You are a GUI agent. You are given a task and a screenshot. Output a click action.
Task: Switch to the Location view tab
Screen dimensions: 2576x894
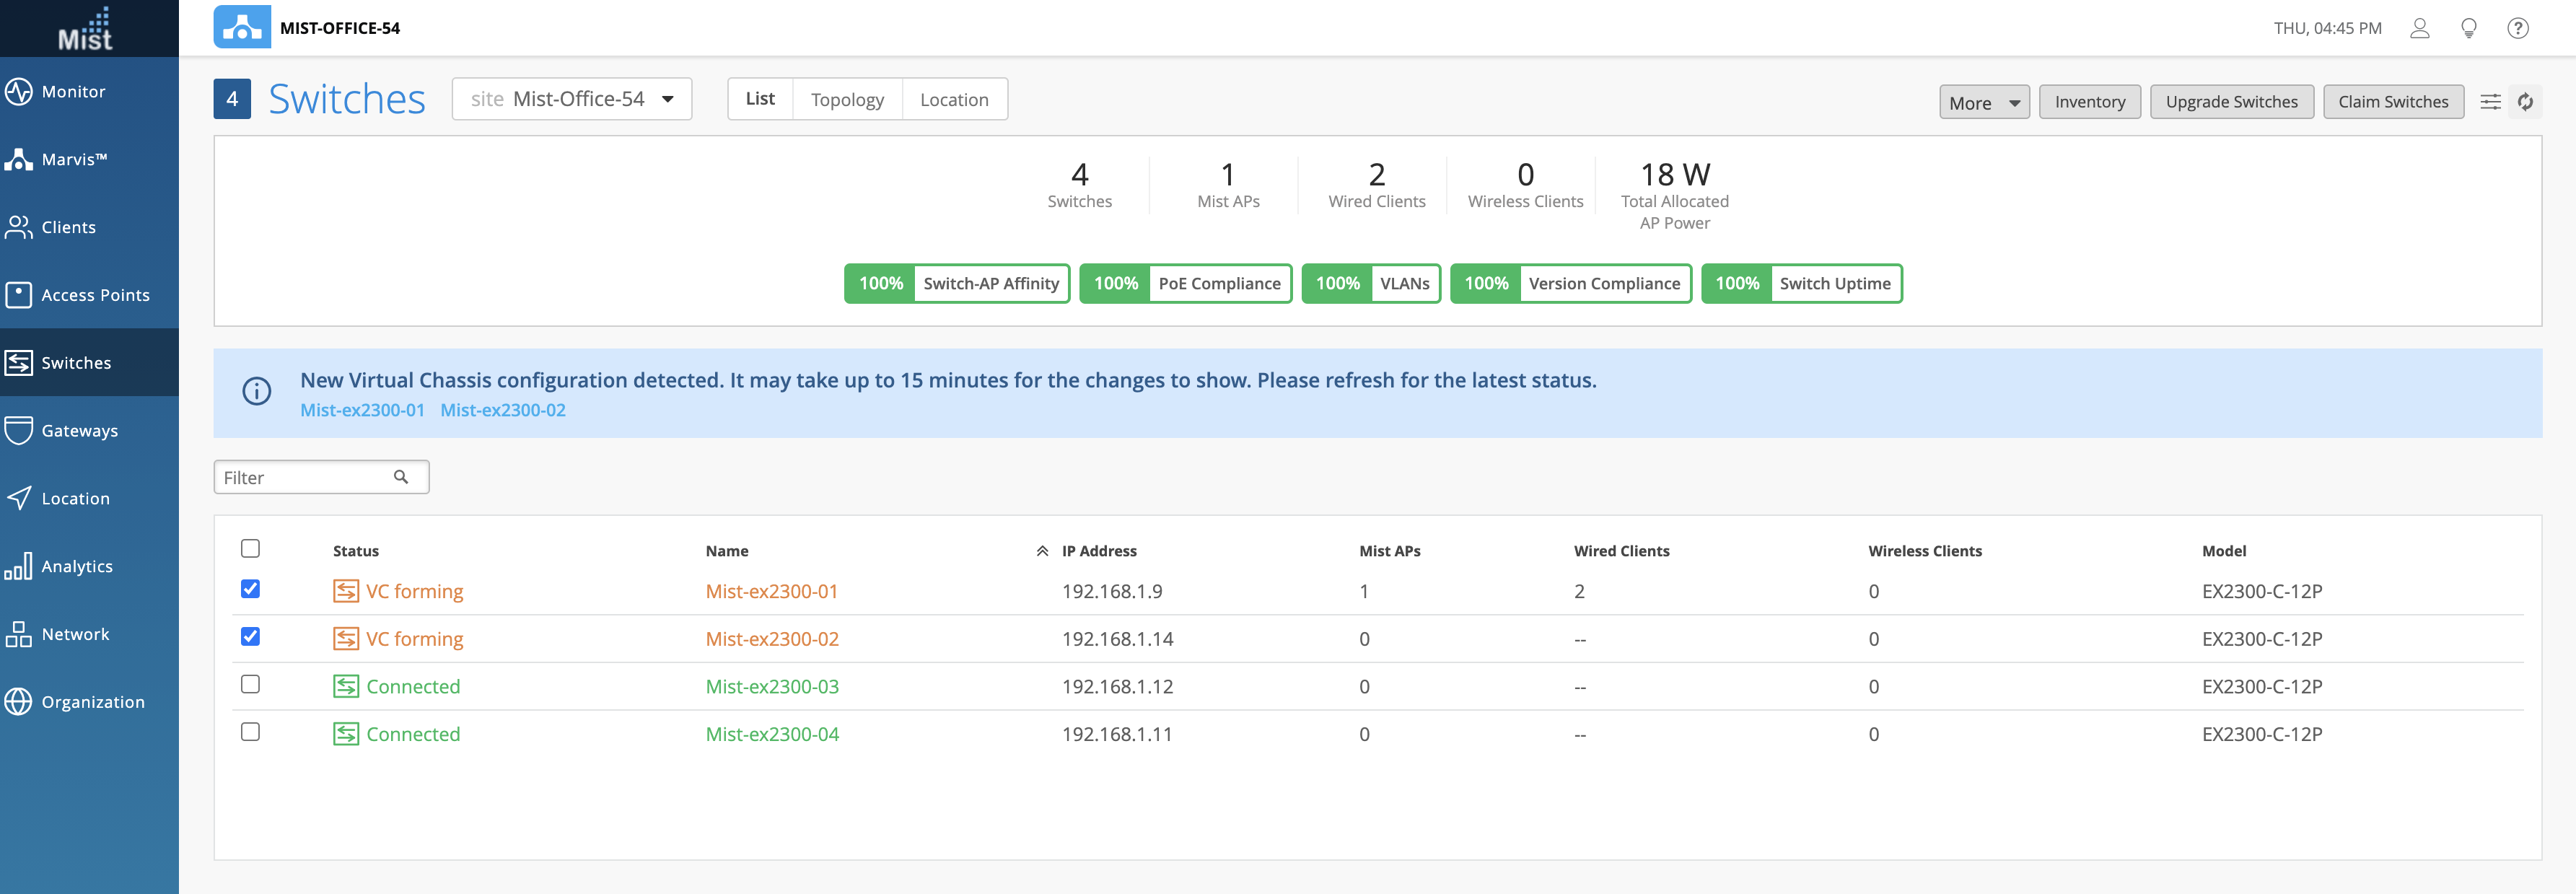coord(953,99)
